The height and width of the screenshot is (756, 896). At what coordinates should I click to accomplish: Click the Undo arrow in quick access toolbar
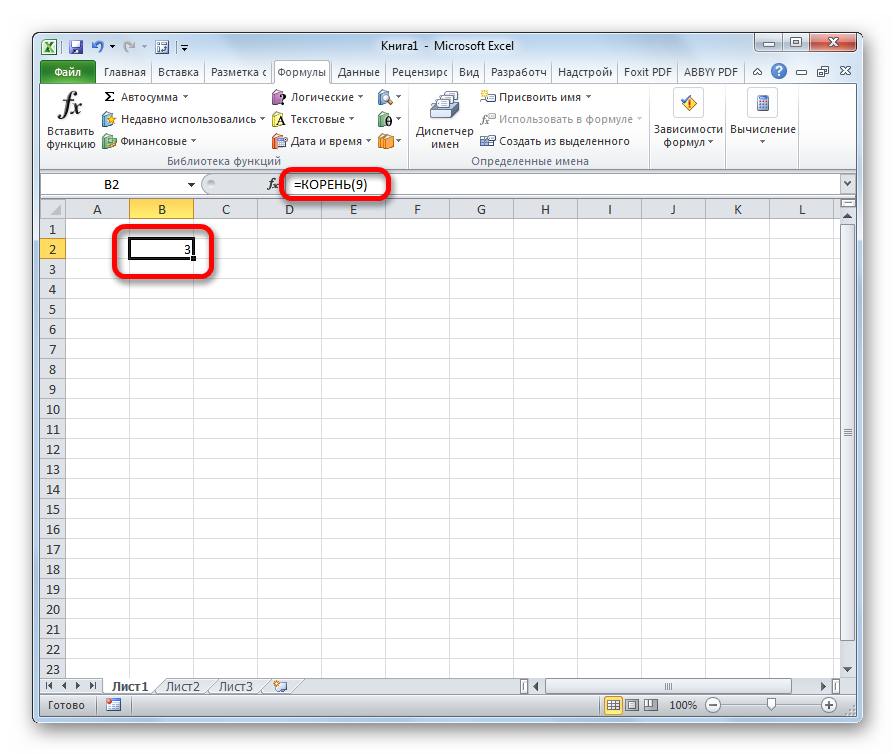point(98,46)
